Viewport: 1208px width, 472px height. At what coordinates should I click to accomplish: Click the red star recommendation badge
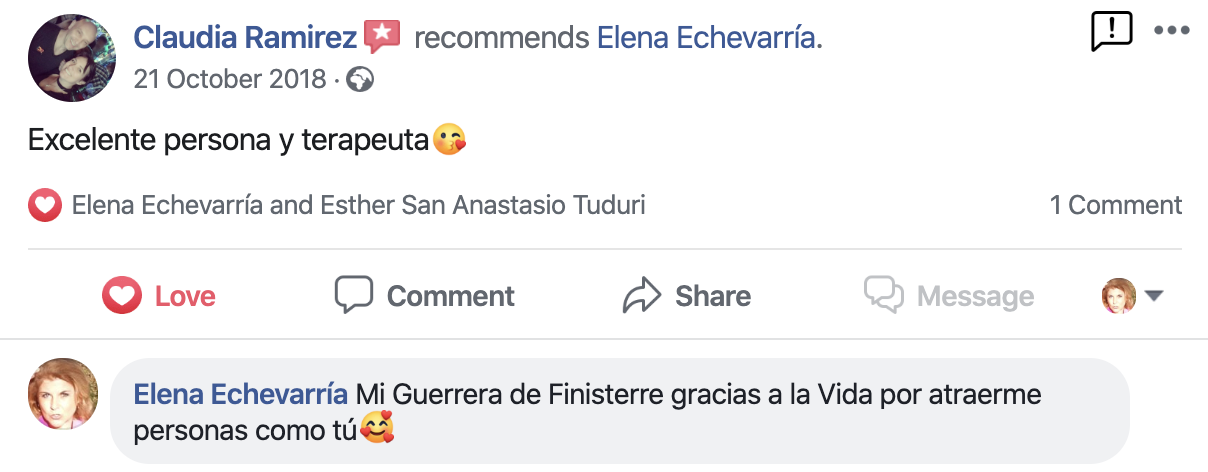[x=382, y=37]
